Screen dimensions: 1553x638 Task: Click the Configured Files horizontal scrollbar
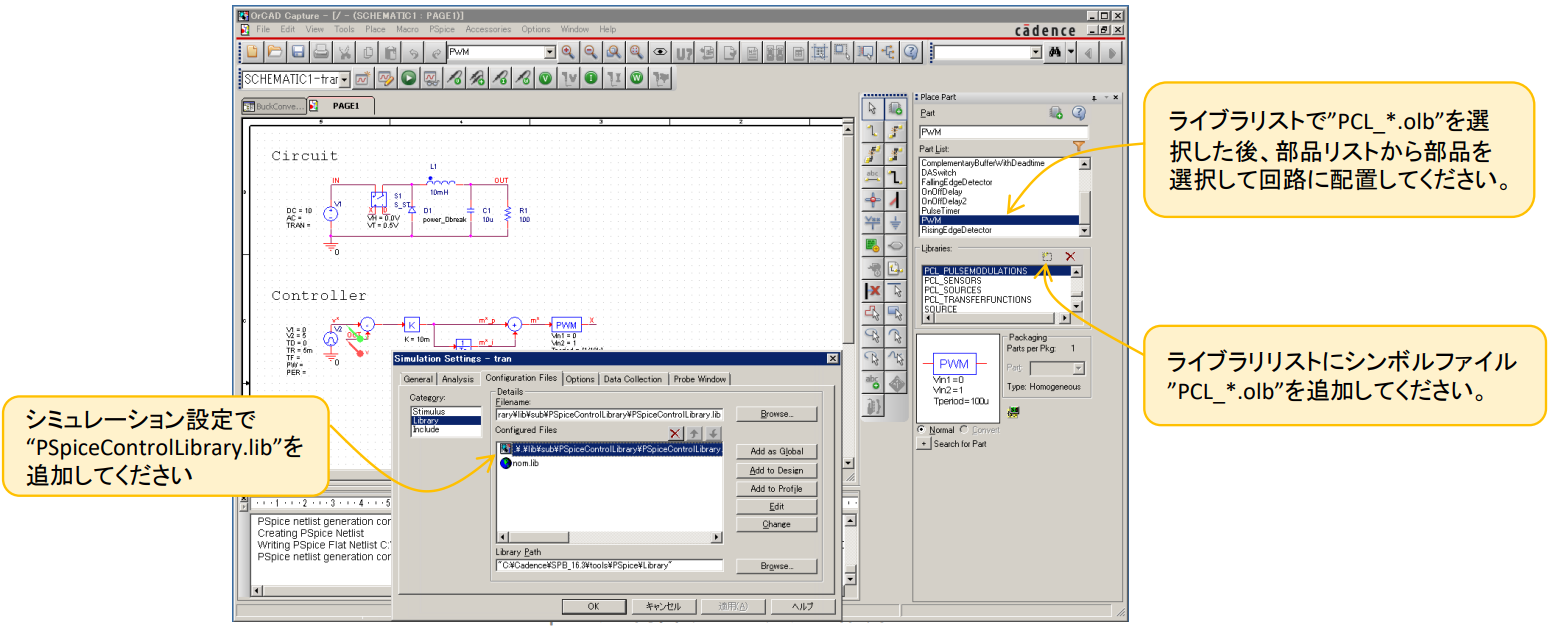tap(609, 537)
